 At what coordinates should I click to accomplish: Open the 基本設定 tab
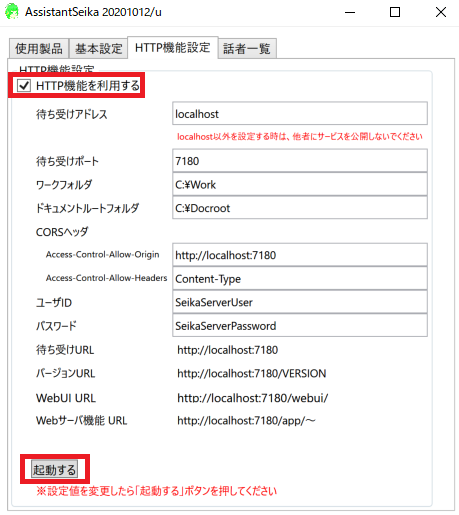pyautogui.click(x=98, y=49)
